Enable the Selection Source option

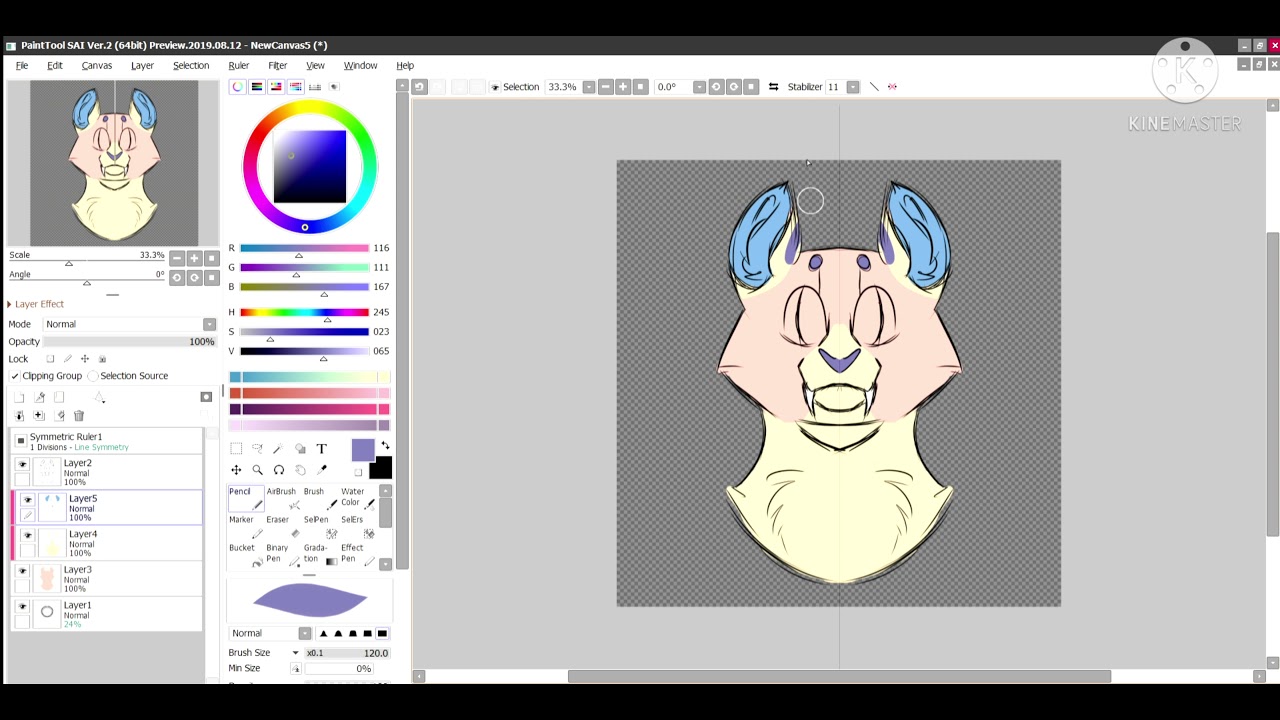point(93,376)
